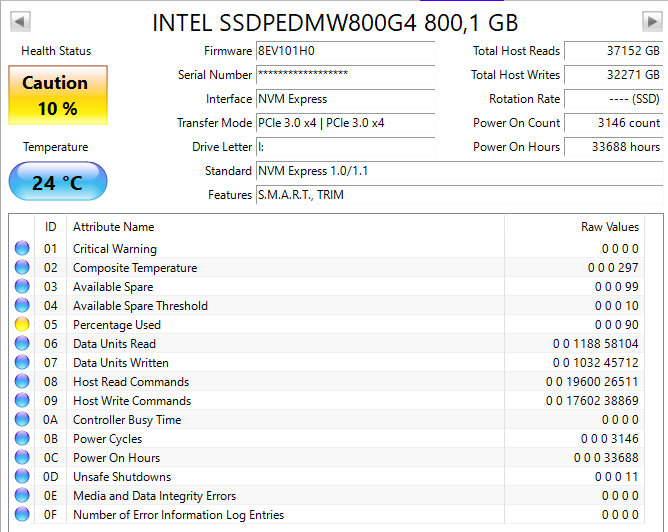
Task: Click the ID column header
Action: [50, 227]
